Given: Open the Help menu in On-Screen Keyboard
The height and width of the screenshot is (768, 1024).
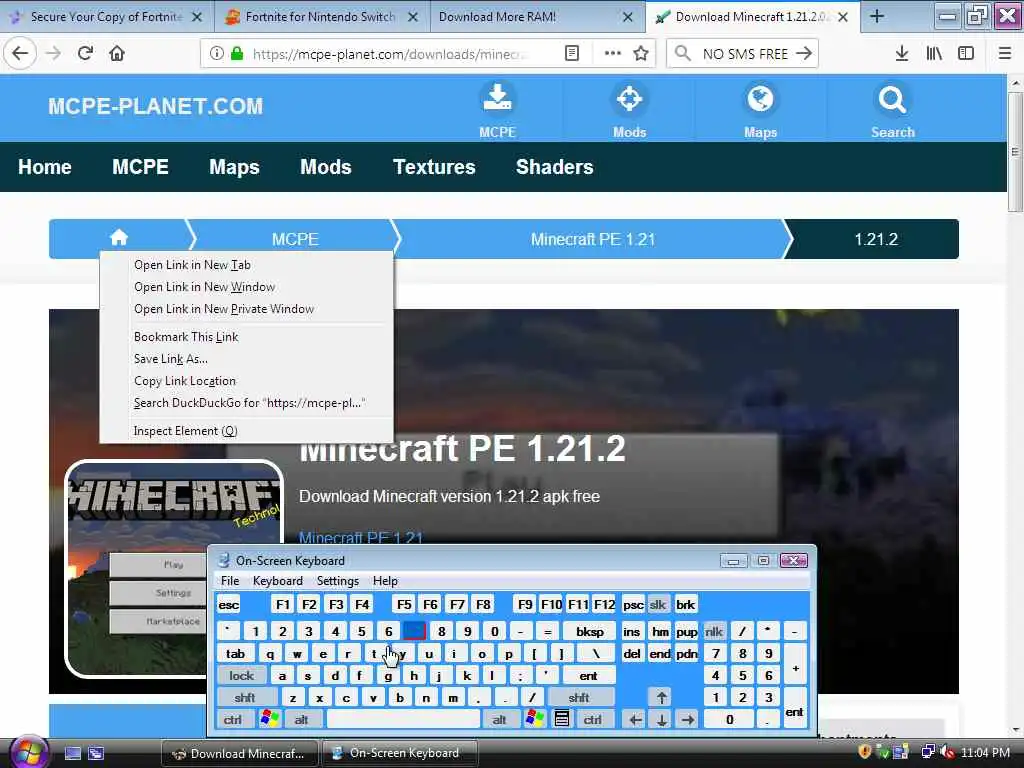Looking at the screenshot, I should (385, 581).
